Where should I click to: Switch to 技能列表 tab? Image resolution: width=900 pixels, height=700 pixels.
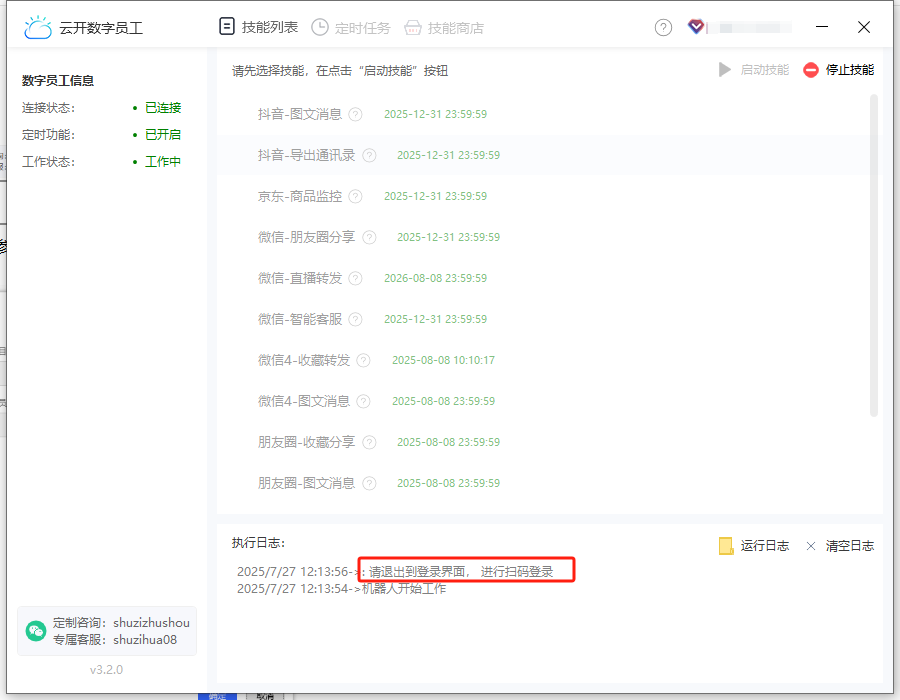coord(259,27)
